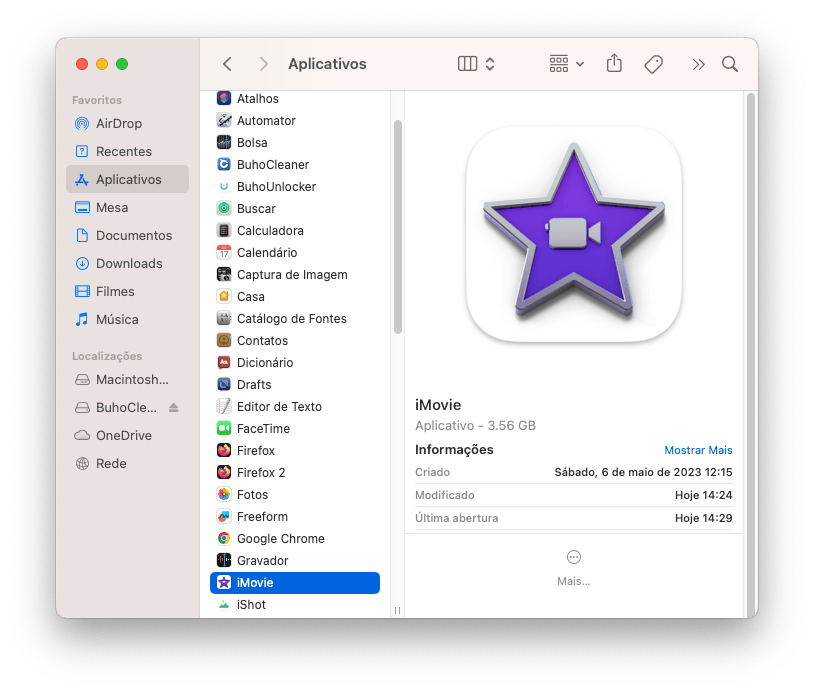Select the Catálogo de Fontes icon
Viewport: 814px width, 692px height.
pos(224,318)
